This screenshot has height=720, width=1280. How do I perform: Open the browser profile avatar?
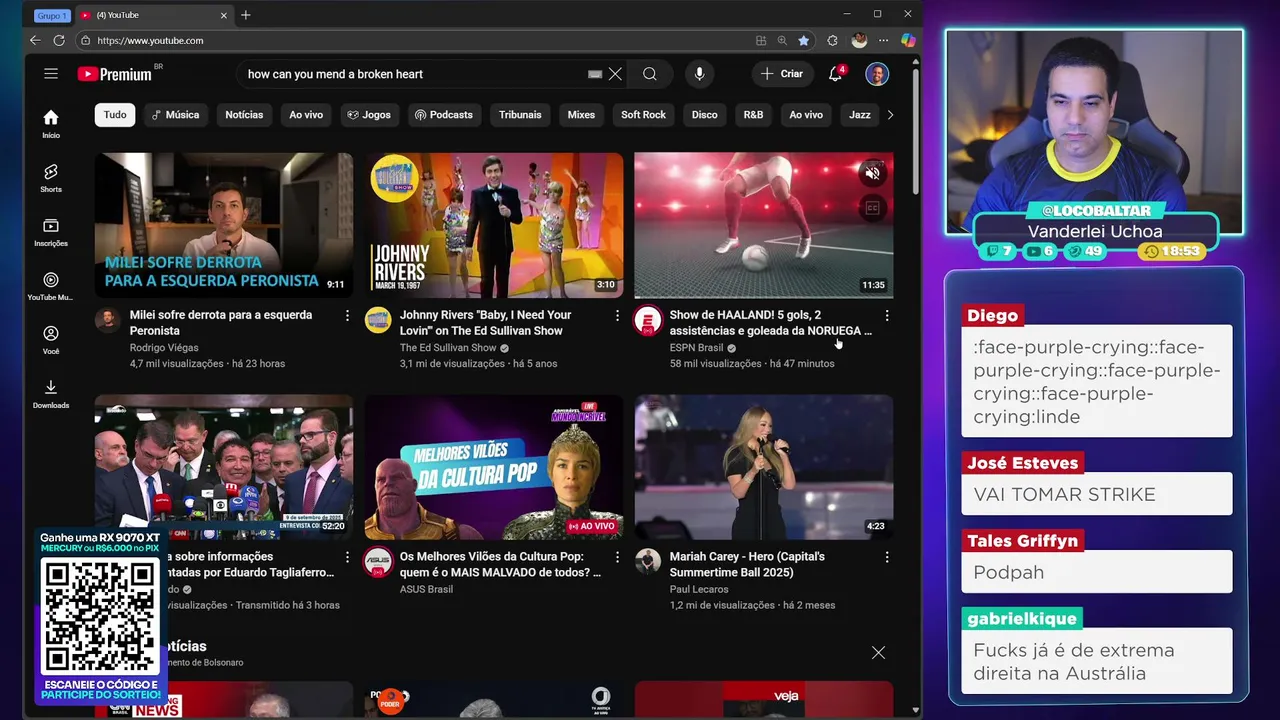click(859, 40)
